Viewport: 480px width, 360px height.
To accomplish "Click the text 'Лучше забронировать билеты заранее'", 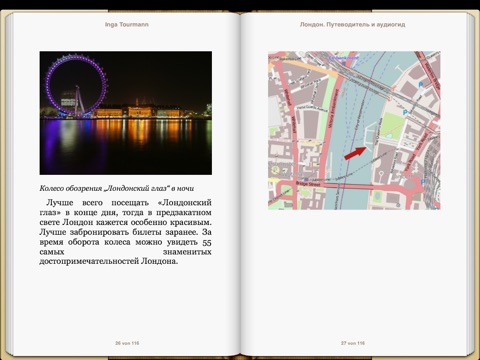I will (119, 232).
